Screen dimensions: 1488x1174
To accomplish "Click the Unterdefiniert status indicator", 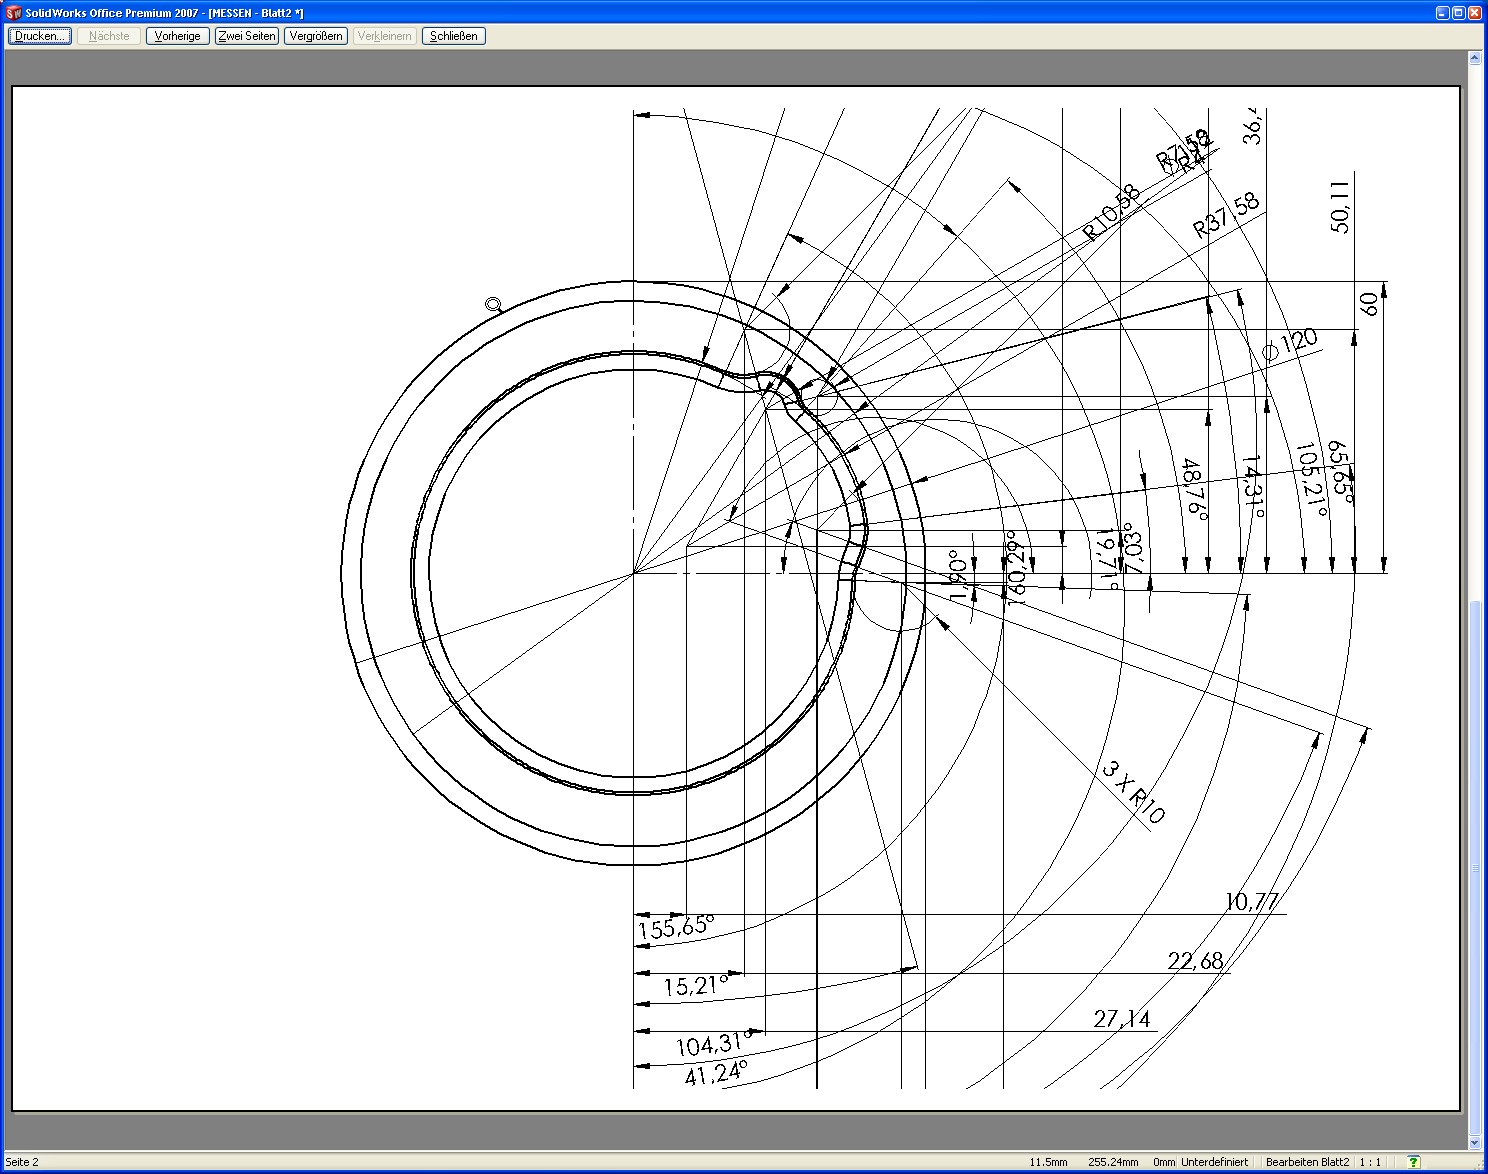I will (x=1214, y=1162).
